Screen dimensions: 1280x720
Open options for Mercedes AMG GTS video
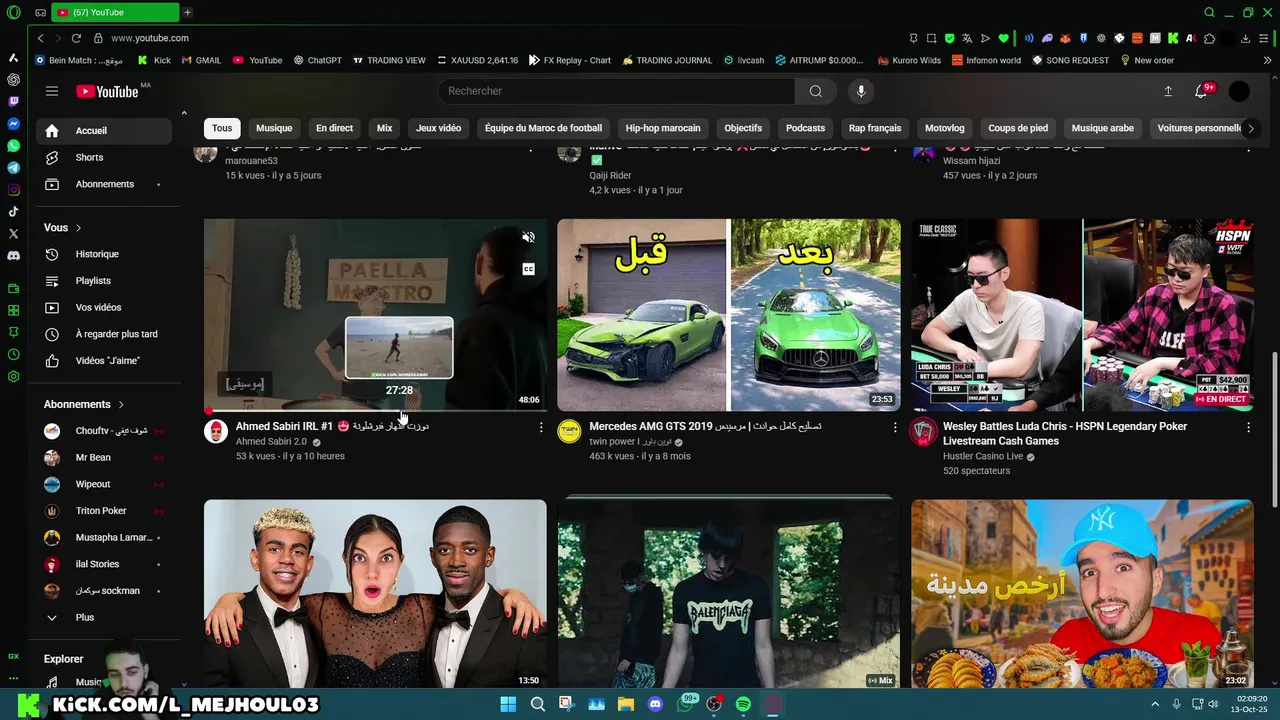click(895, 428)
